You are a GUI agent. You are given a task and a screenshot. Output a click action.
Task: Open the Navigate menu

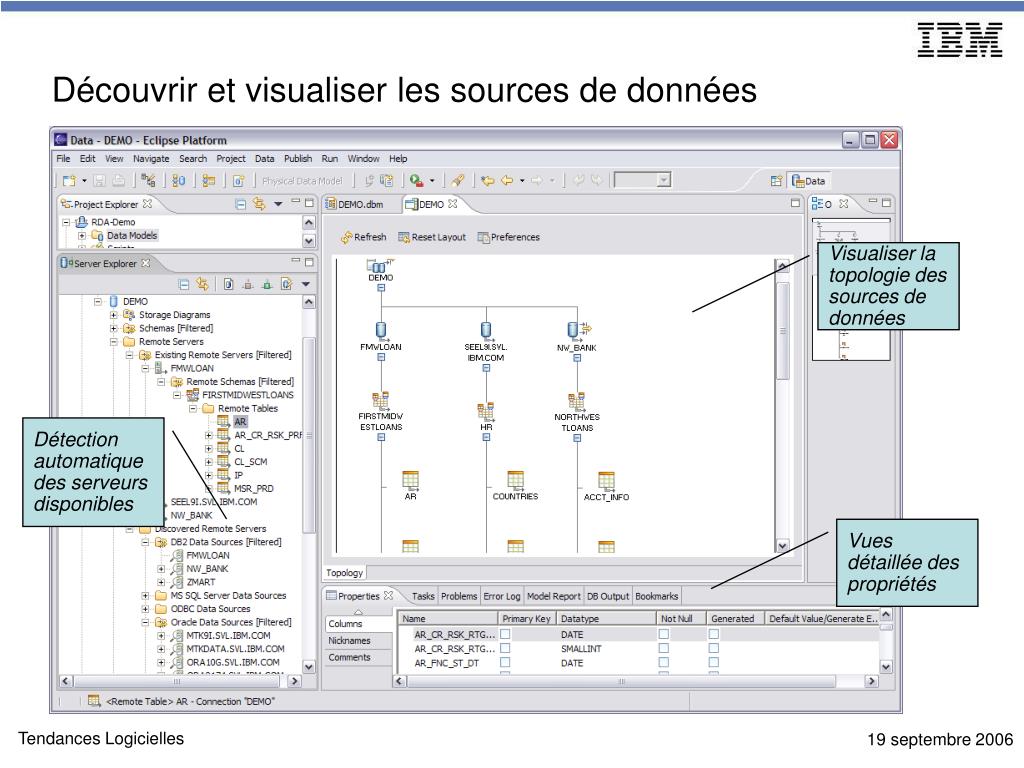pyautogui.click(x=151, y=159)
